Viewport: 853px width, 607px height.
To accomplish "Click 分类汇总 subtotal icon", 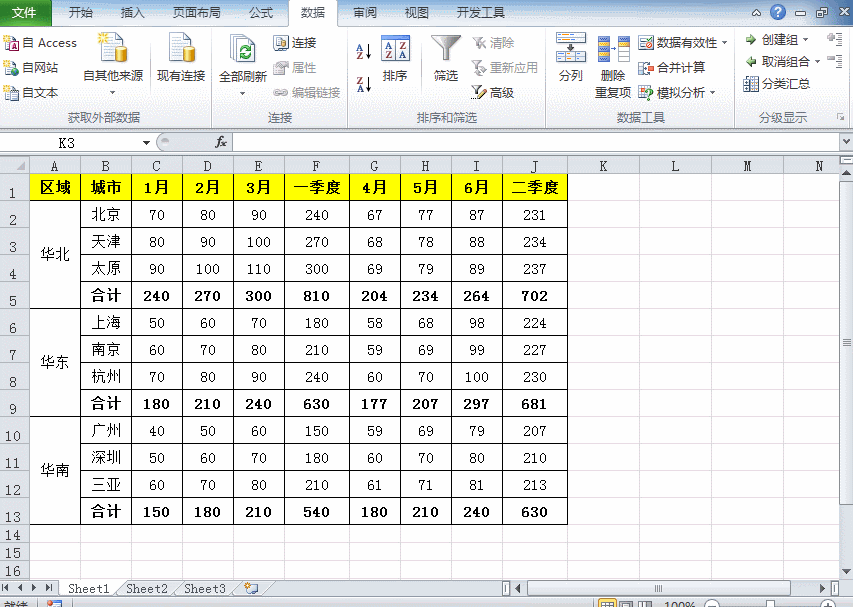I will (751, 84).
